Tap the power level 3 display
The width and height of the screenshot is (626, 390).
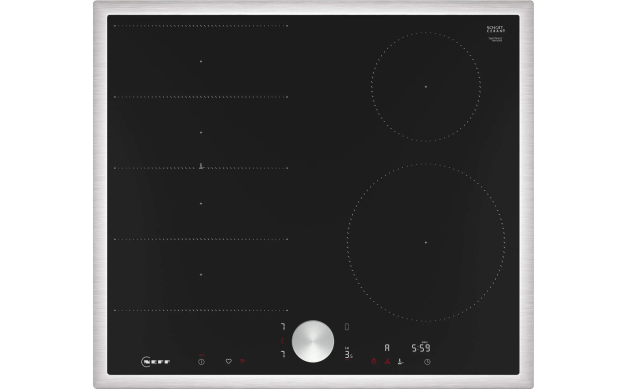[348, 354]
